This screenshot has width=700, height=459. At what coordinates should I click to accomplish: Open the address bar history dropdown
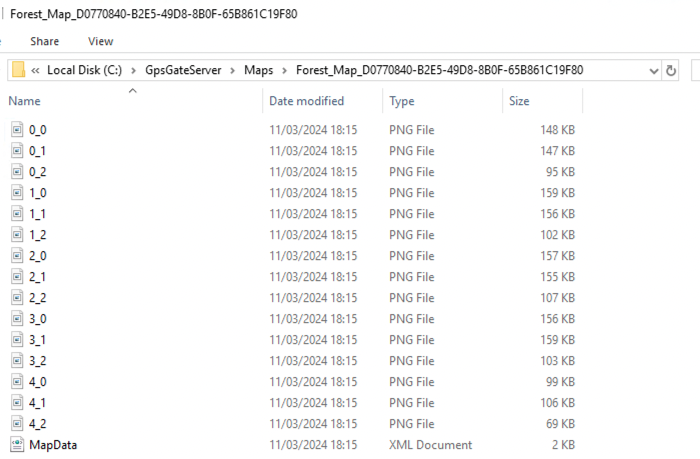tap(654, 71)
